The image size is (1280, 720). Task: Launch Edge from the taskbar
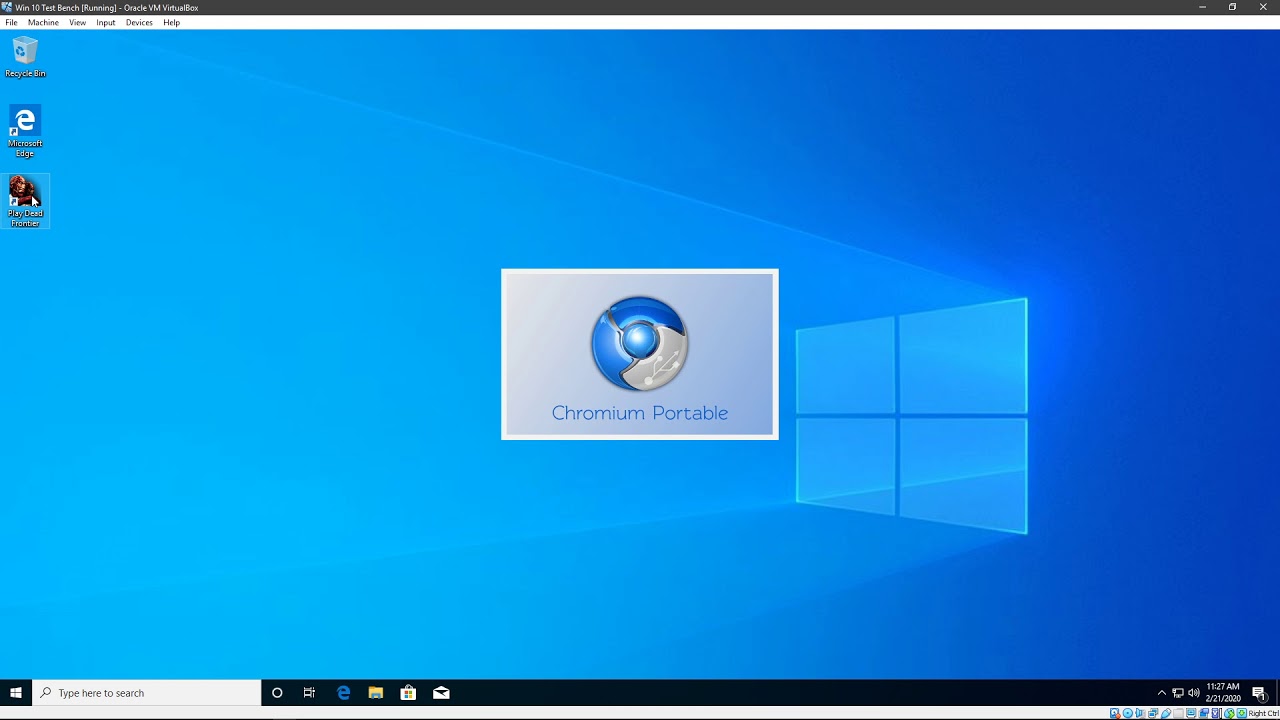pyautogui.click(x=343, y=692)
